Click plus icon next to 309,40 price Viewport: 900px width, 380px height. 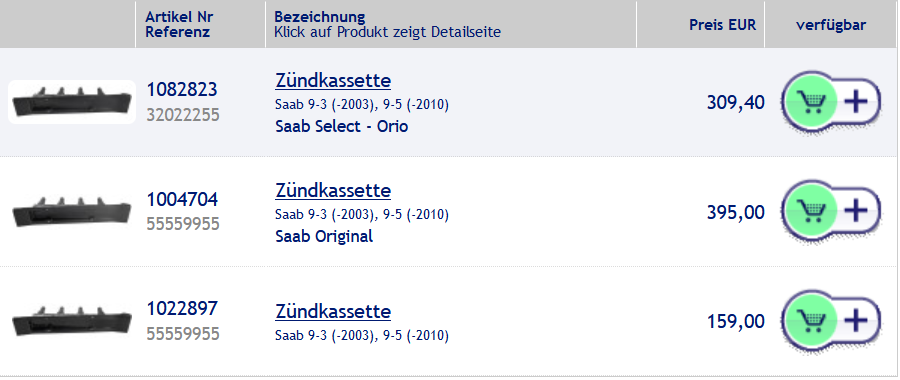click(x=856, y=103)
